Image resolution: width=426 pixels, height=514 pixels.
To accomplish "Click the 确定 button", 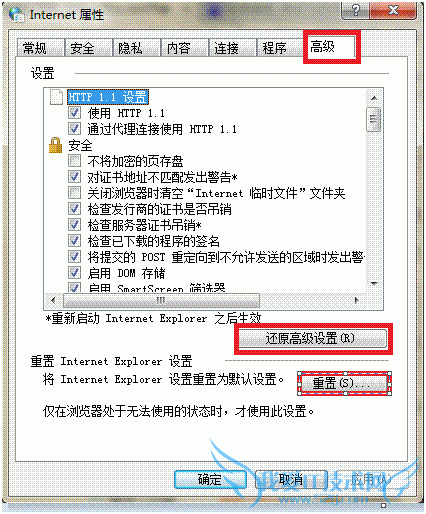I will pyautogui.click(x=210, y=479).
